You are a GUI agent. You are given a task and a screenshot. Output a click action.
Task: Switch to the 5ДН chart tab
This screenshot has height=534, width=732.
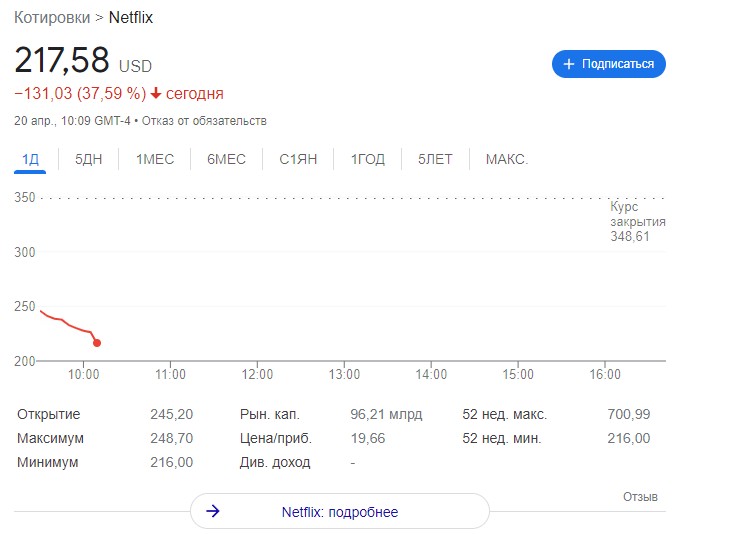pyautogui.click(x=88, y=159)
